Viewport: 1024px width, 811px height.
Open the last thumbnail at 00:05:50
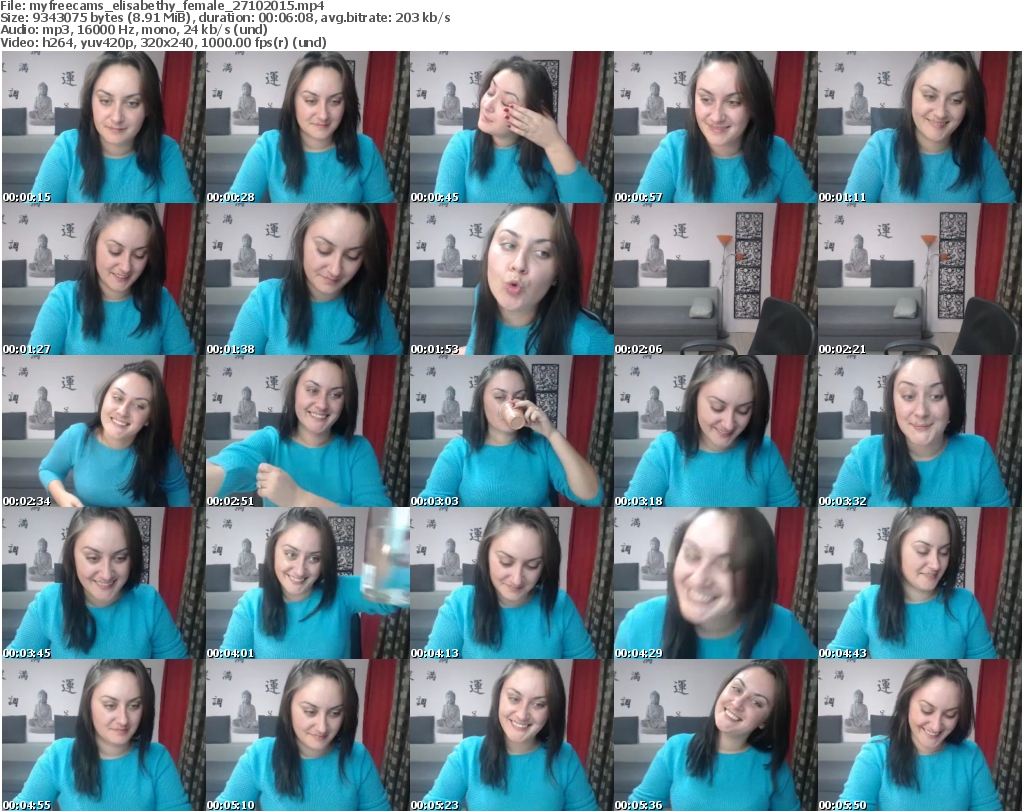920,735
